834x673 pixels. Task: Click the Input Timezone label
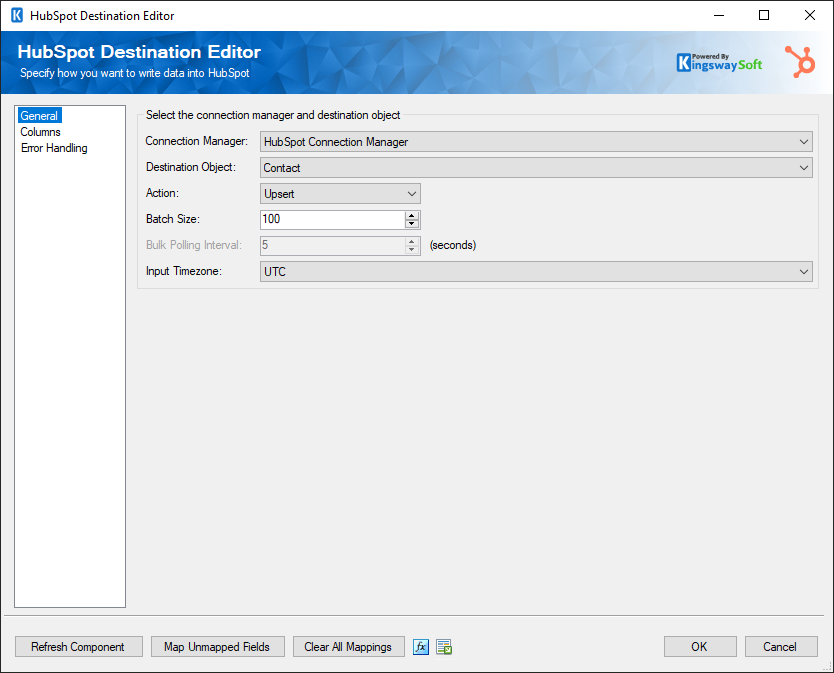(184, 271)
